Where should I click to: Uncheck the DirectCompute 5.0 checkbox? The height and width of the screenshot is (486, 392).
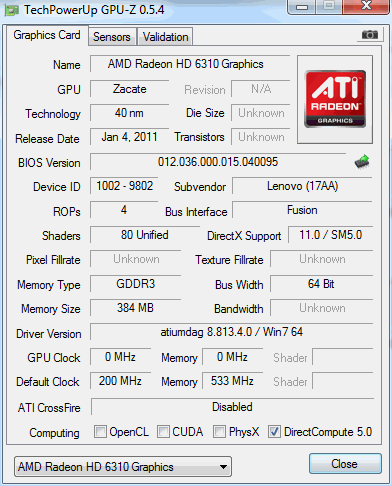274,431
